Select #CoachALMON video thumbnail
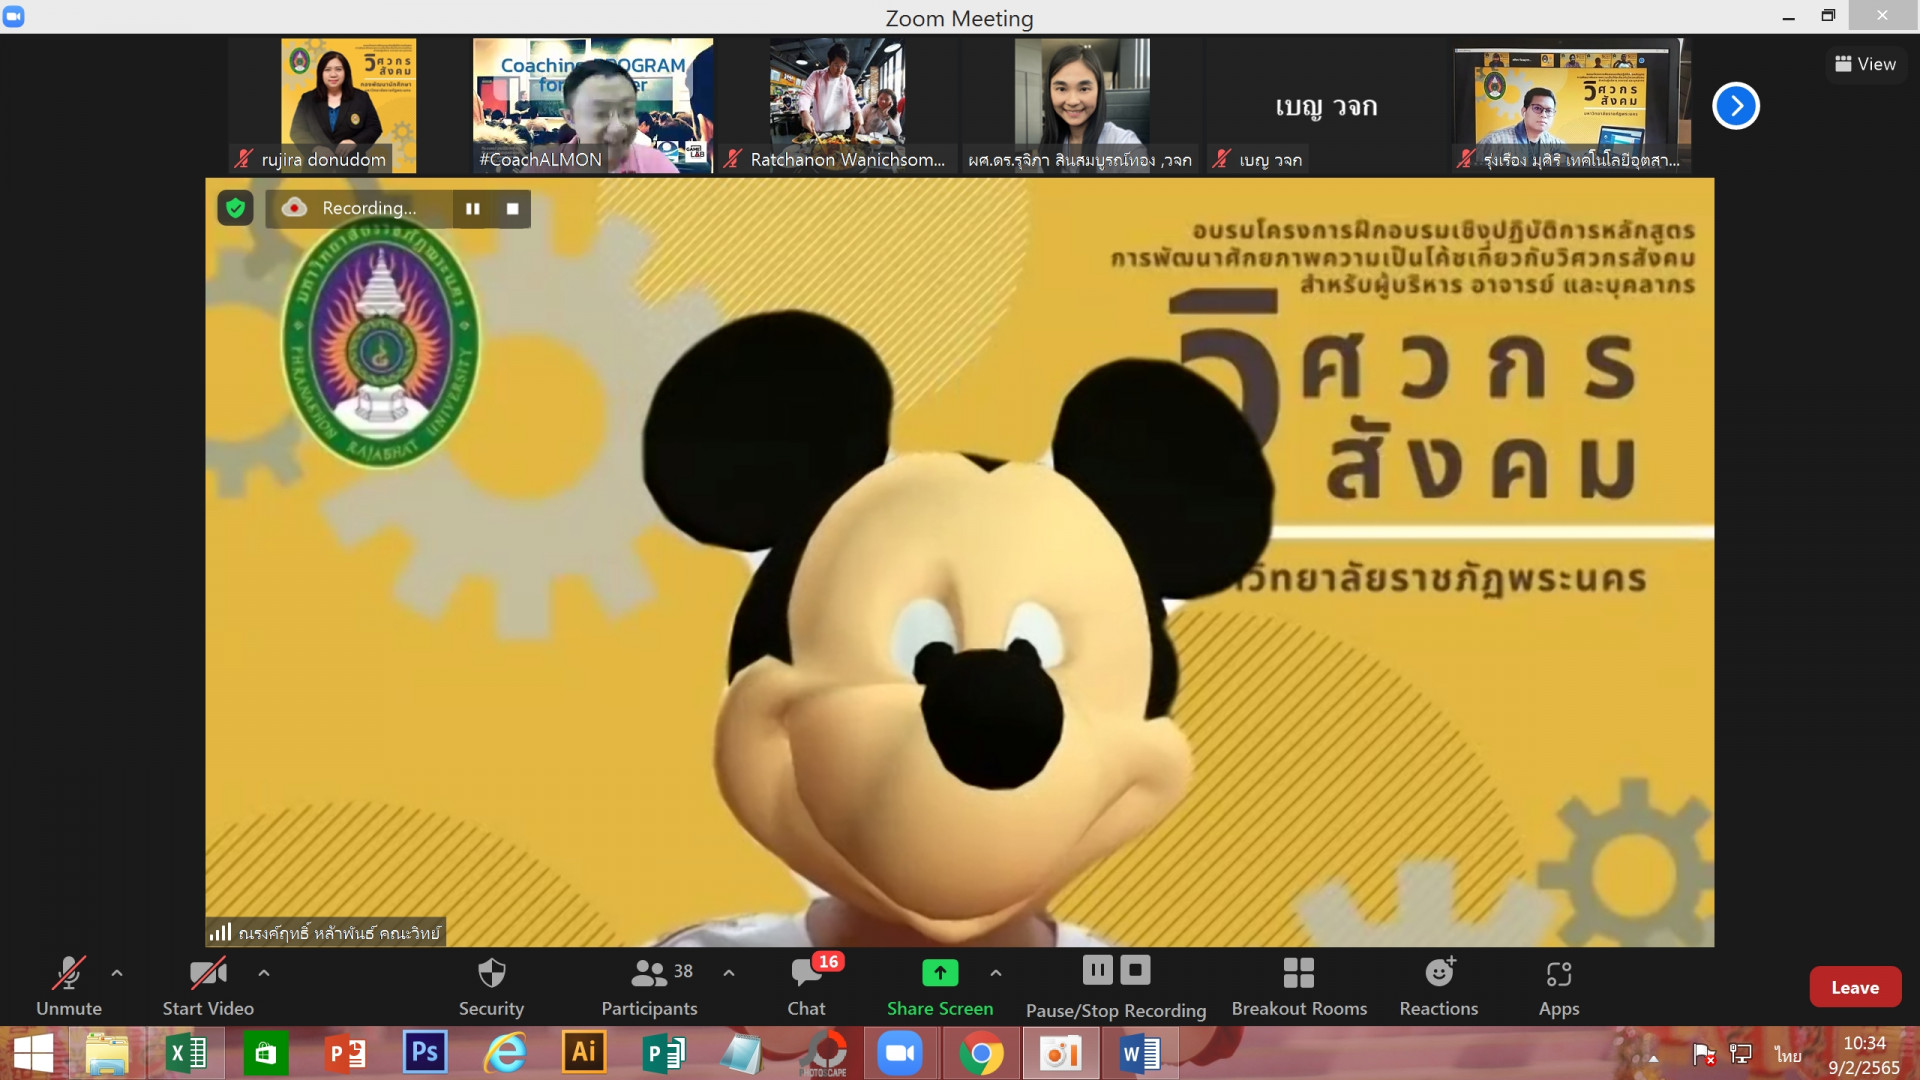 coord(593,106)
